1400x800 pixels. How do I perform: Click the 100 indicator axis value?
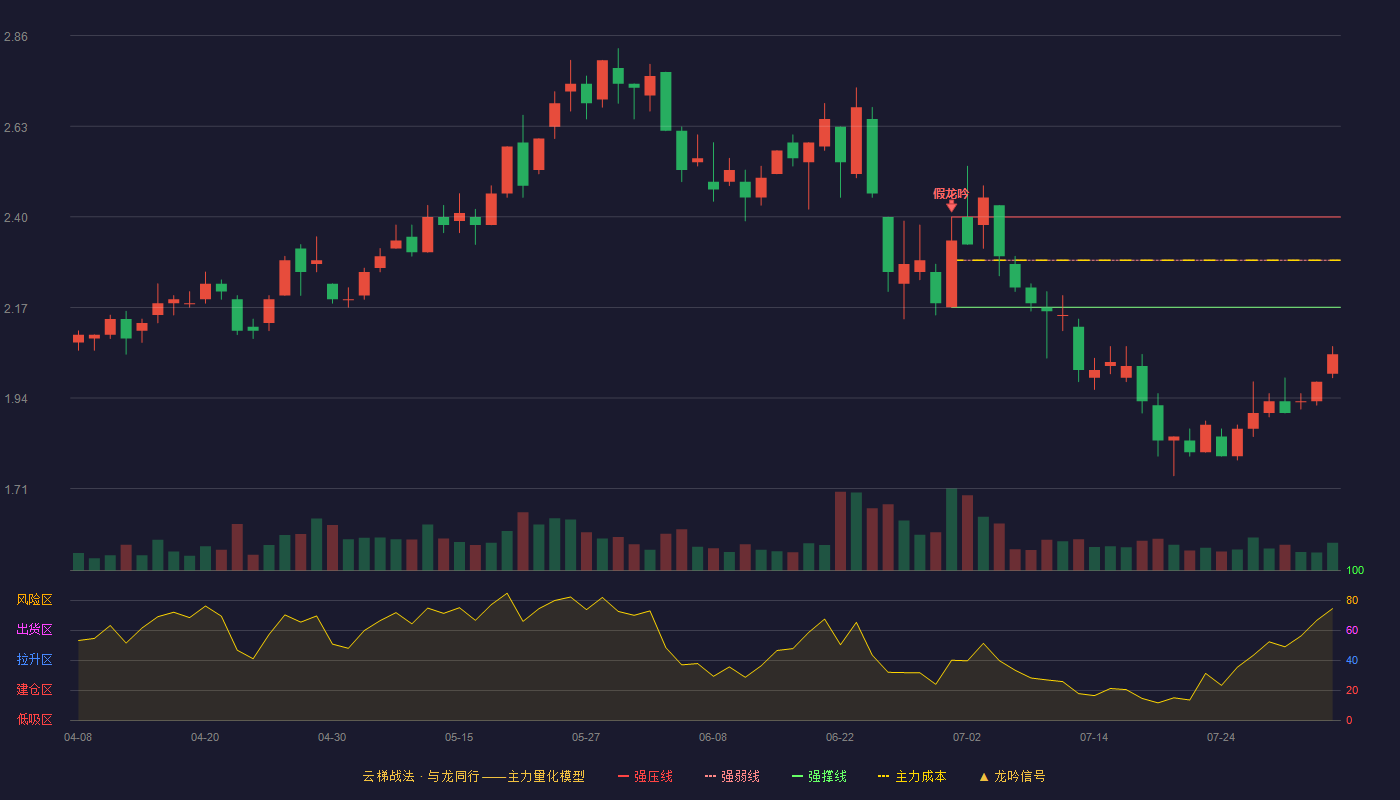point(1355,571)
